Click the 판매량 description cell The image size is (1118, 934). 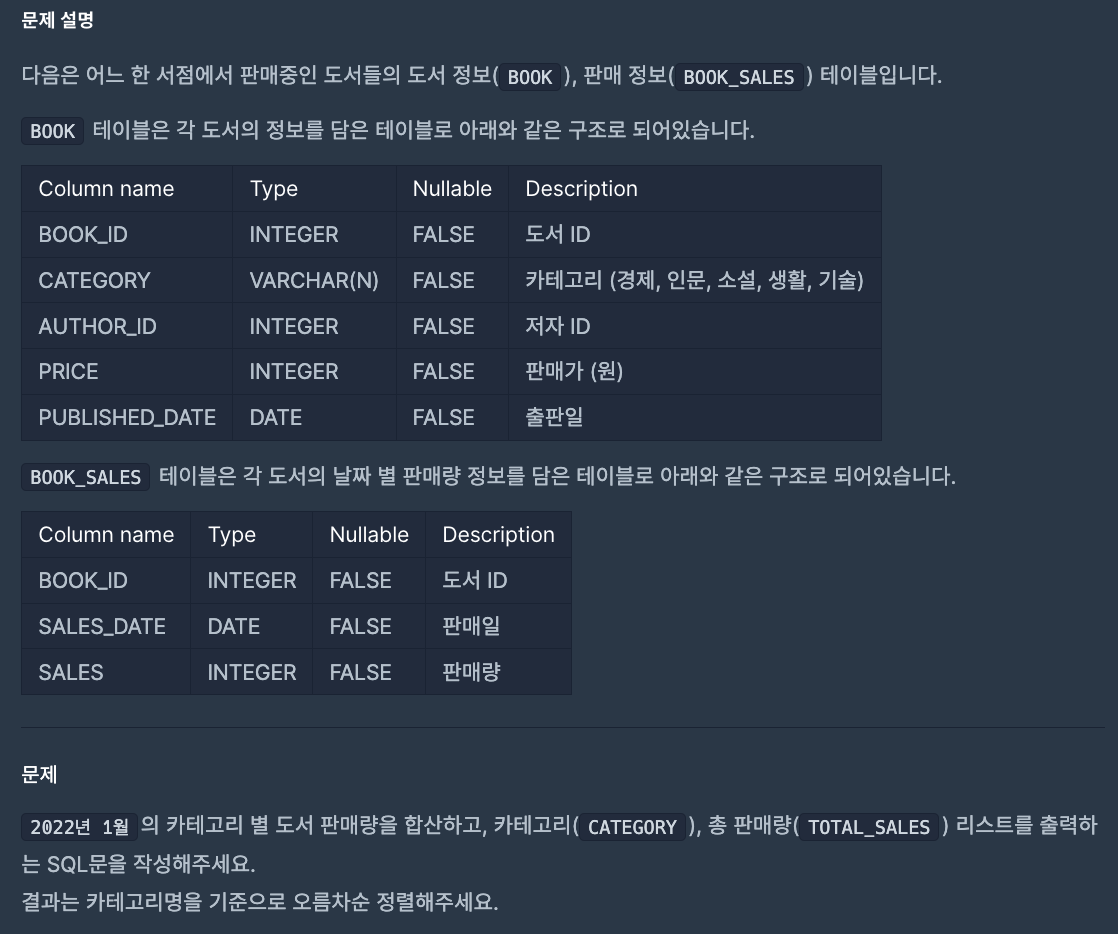click(498, 672)
